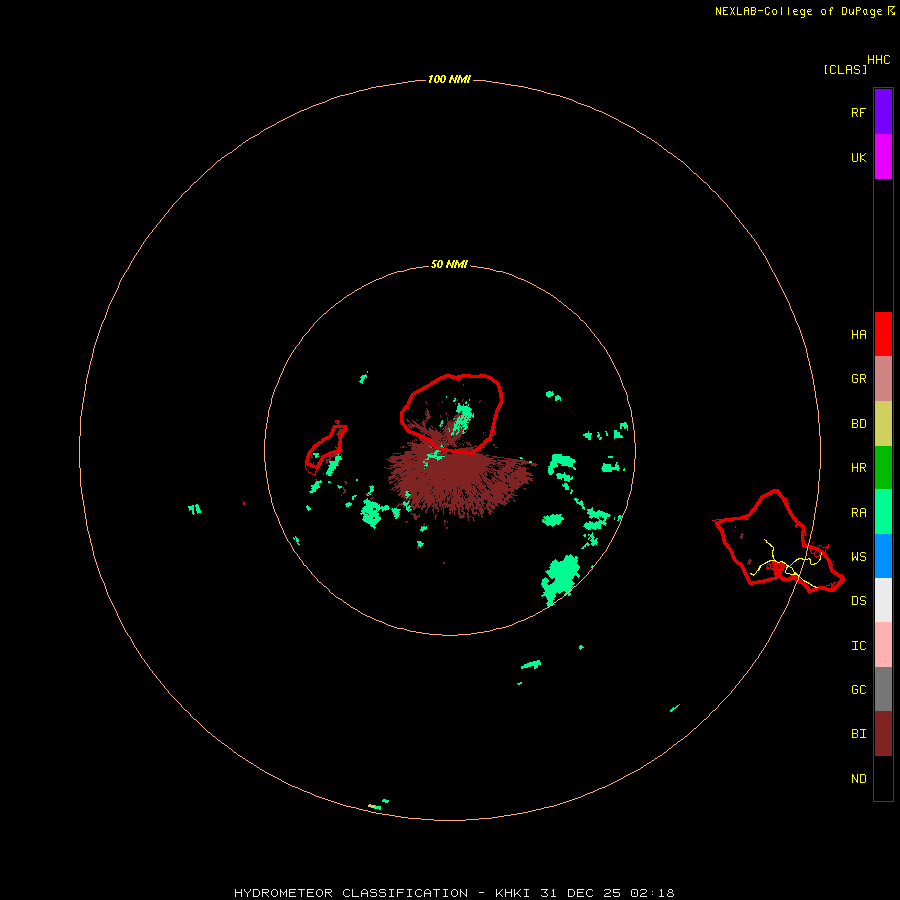
Task: Select the GR pink-brown legend swatch
Action: click(x=883, y=379)
